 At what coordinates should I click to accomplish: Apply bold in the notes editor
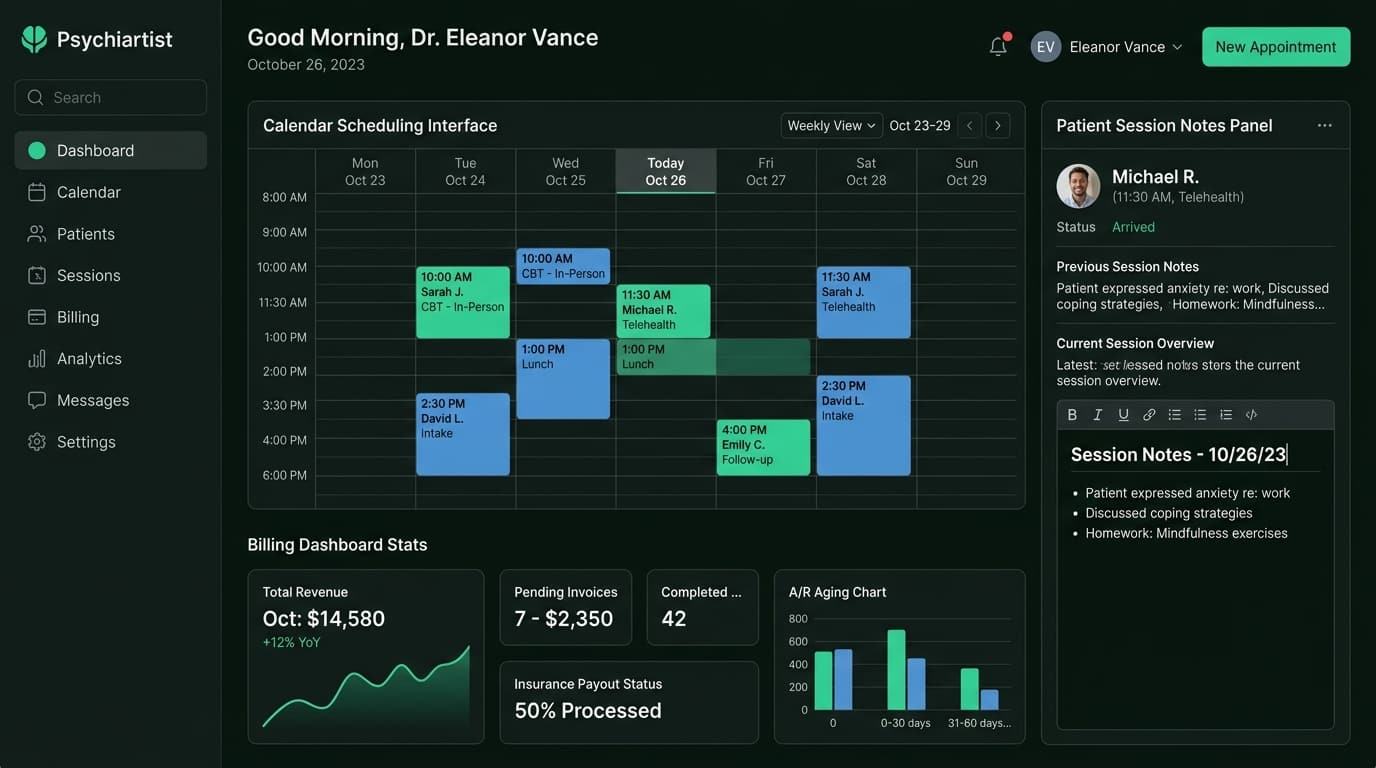[1072, 415]
